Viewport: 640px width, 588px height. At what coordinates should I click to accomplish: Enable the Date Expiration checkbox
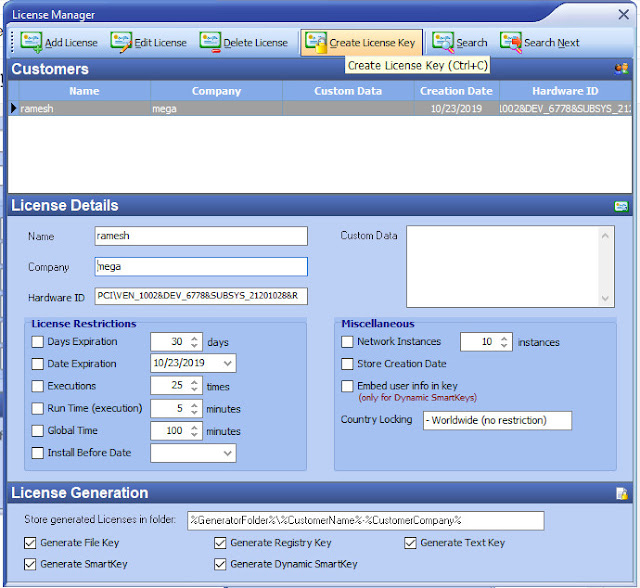pyautogui.click(x=38, y=364)
